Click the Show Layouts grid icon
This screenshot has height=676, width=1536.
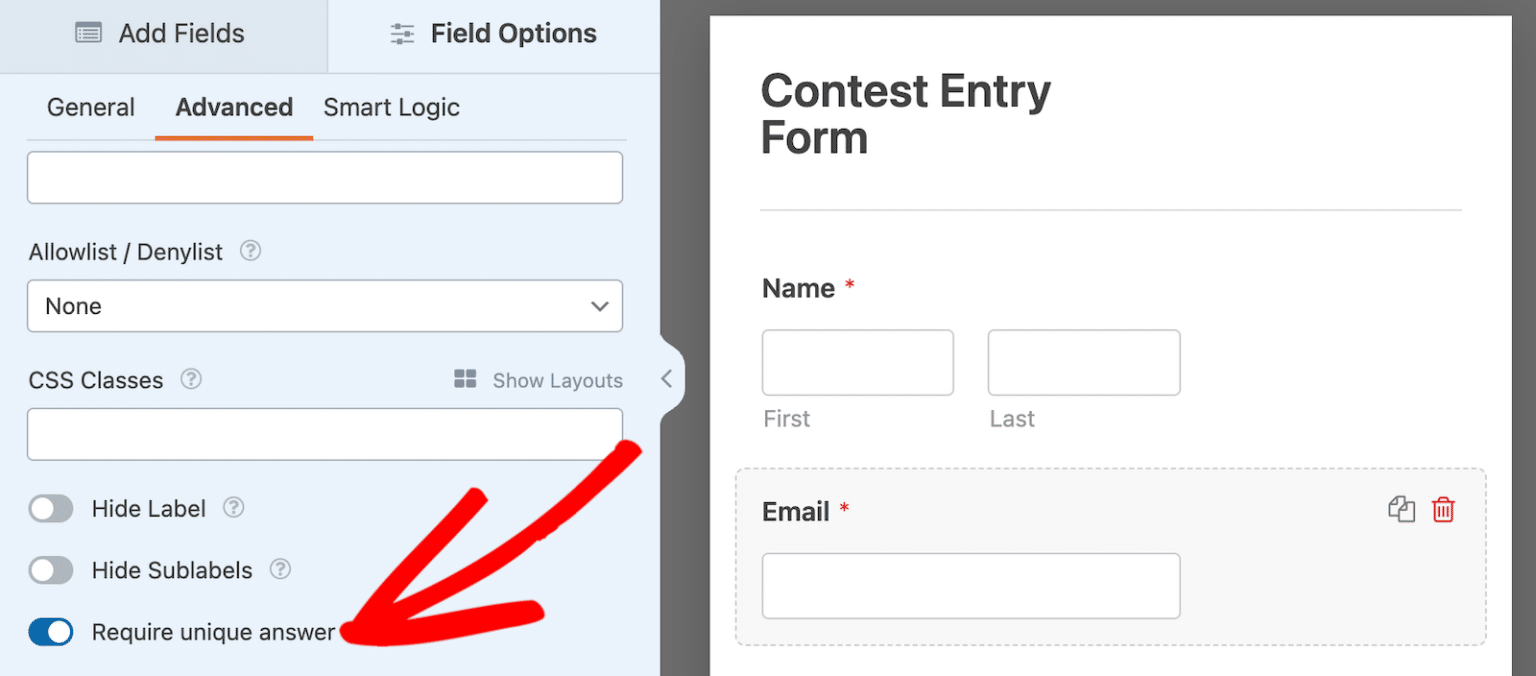(464, 380)
